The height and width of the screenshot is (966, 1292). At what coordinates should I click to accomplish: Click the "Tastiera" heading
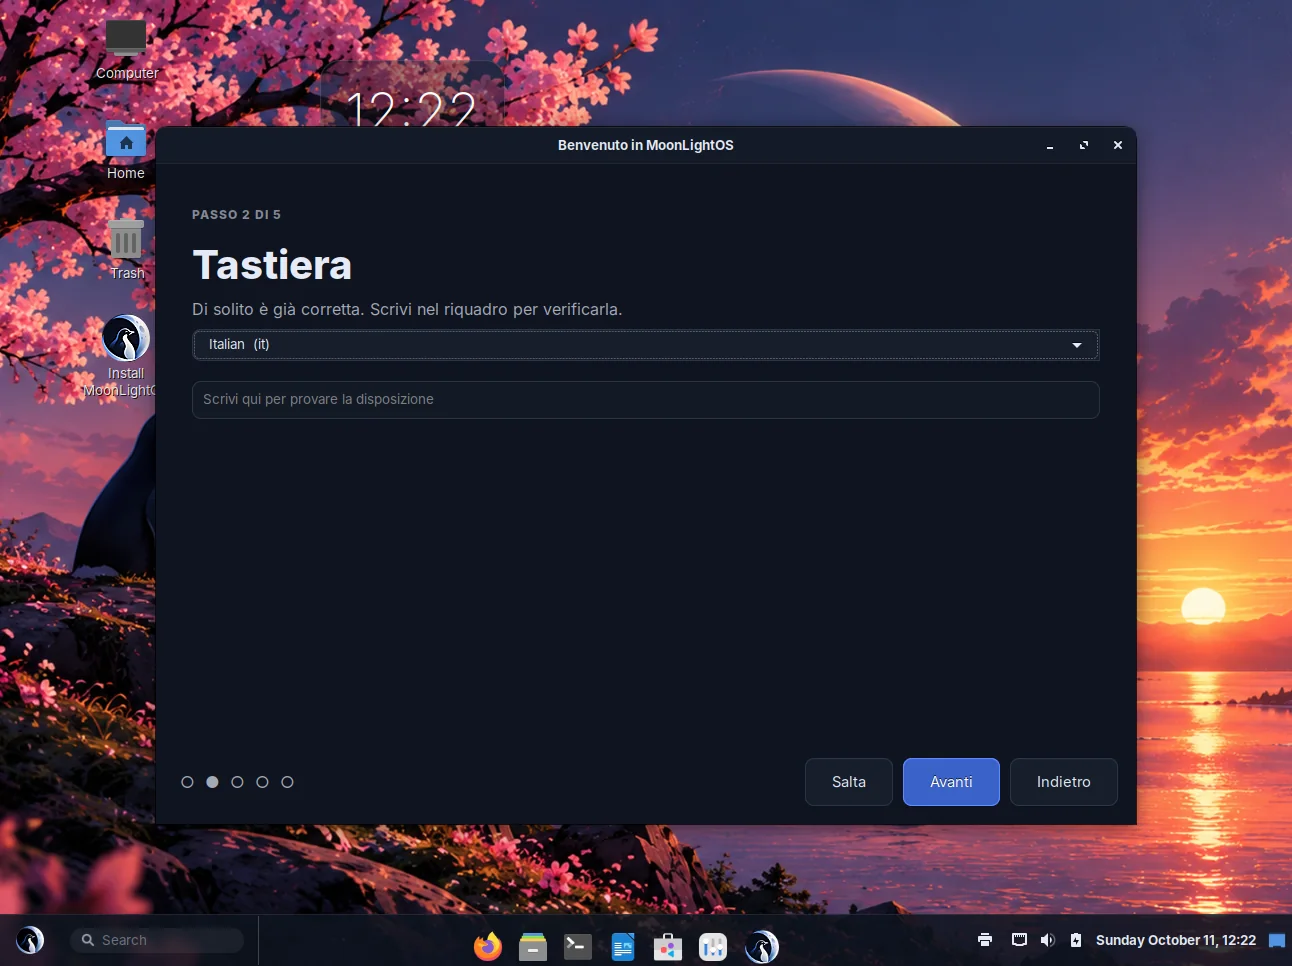[x=272, y=265]
